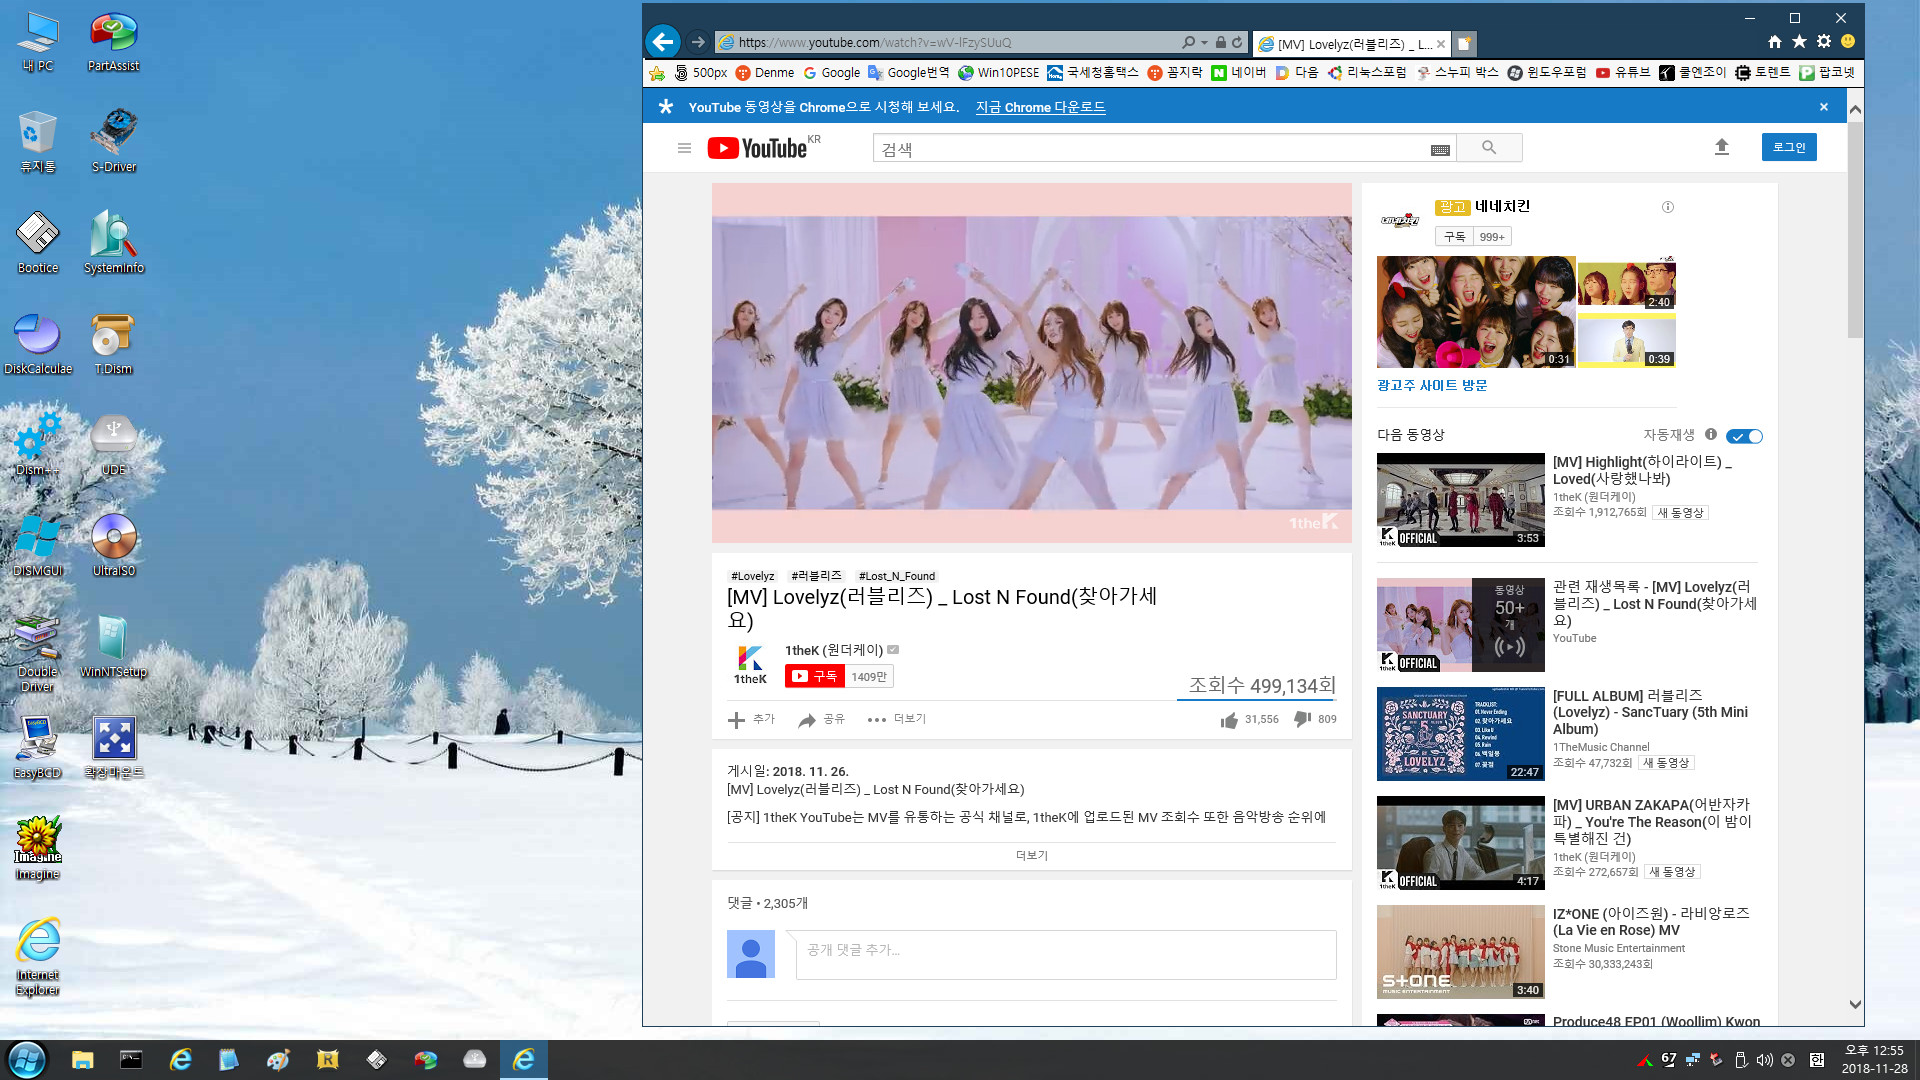Open the 윈도우포럼 bookmark
This screenshot has width=1920, height=1080.
tap(1546, 73)
